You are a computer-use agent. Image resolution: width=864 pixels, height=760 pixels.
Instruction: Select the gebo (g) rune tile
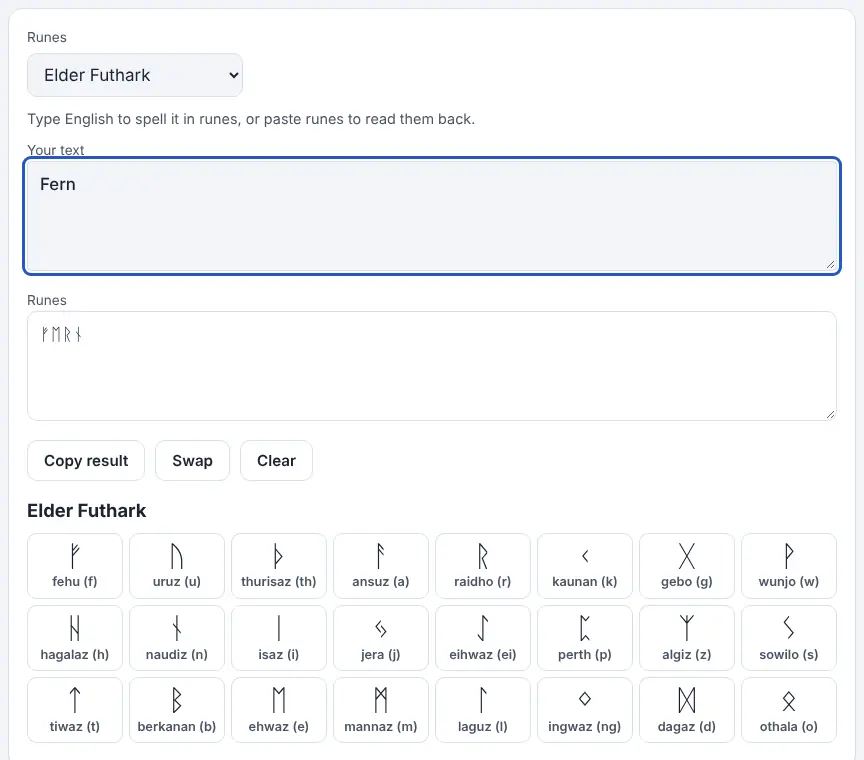click(687, 565)
